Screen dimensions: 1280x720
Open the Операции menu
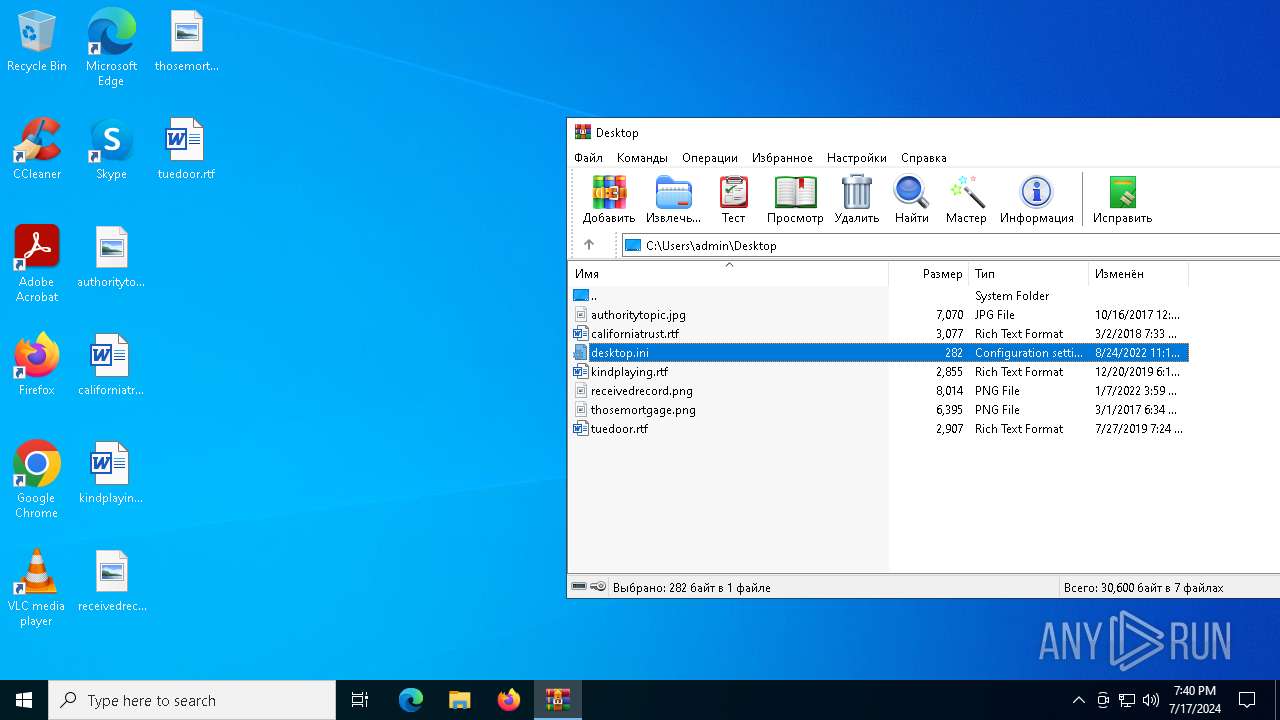click(710, 158)
